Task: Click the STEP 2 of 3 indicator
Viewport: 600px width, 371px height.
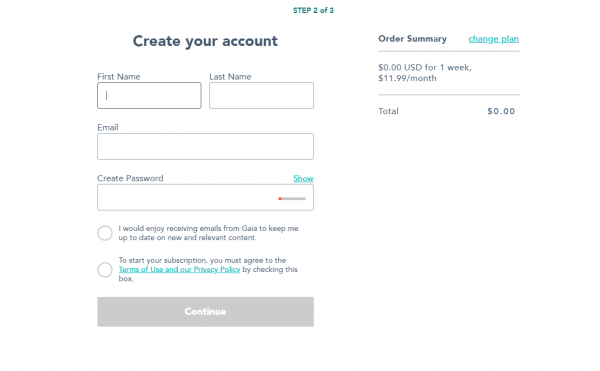Action: 313,10
